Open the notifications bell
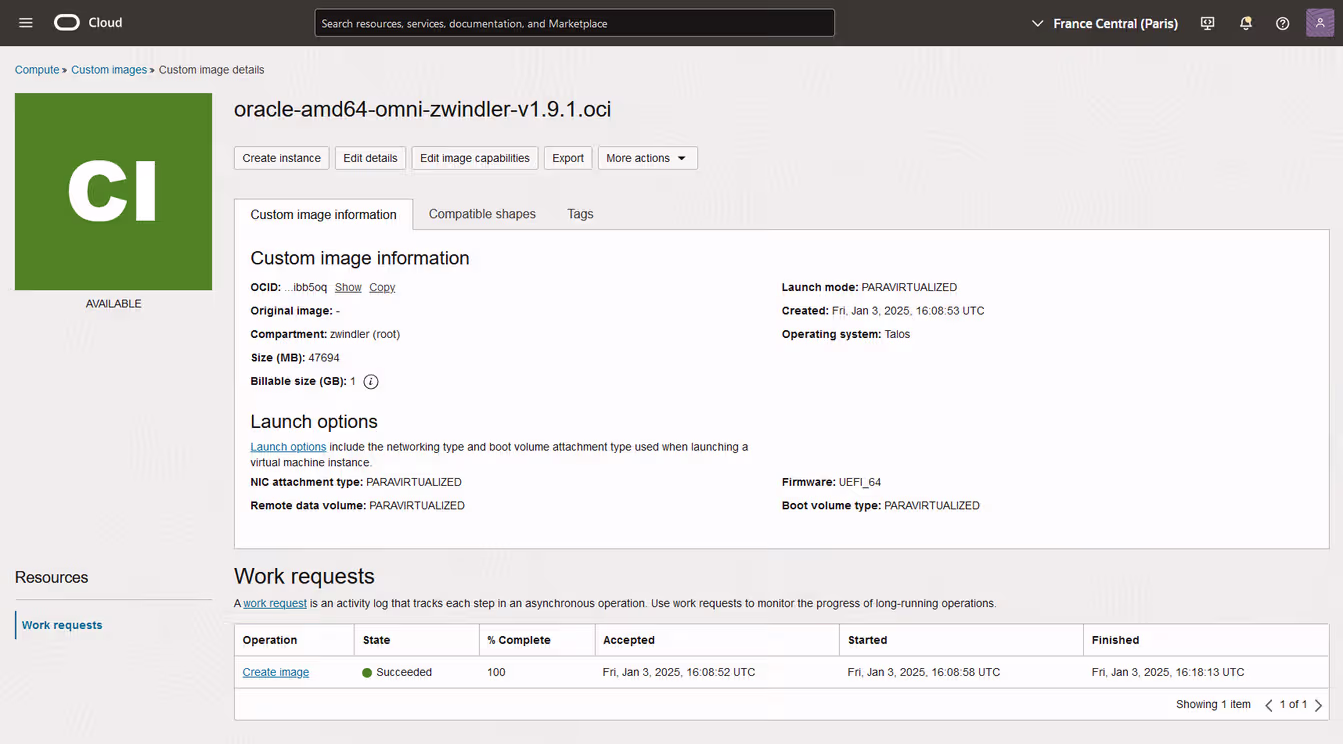This screenshot has width=1343, height=744. tap(1245, 23)
